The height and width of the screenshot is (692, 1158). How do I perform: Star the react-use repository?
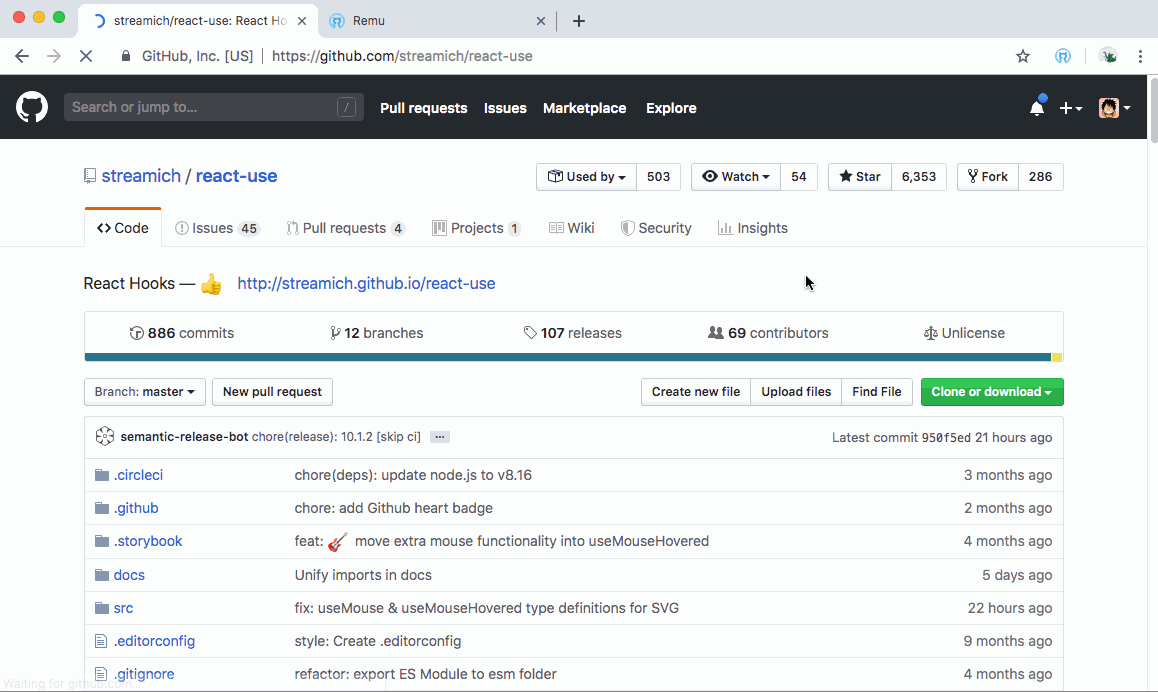click(860, 177)
